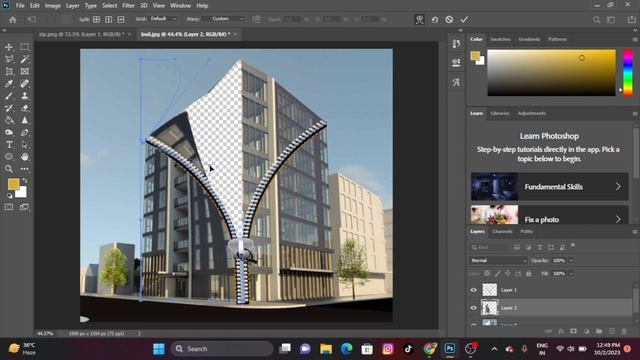Select the Move tool
The height and width of the screenshot is (360, 640).
9,47
